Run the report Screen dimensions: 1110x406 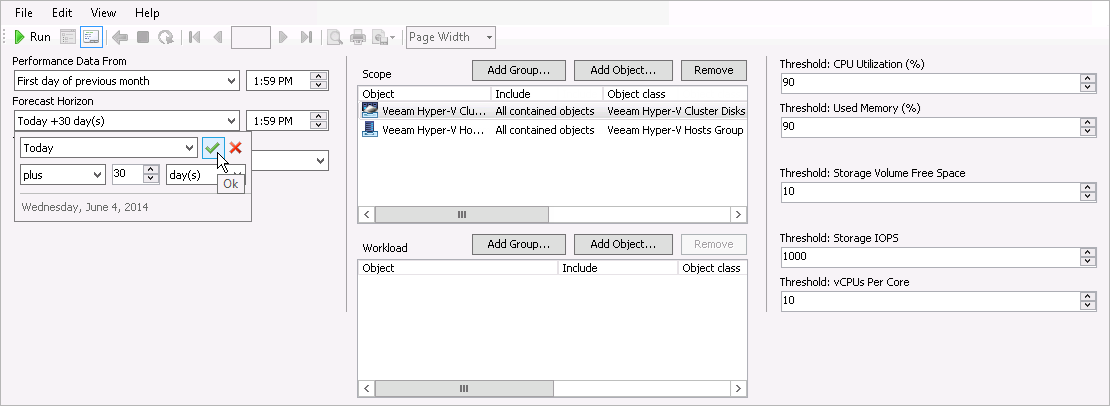click(x=33, y=37)
